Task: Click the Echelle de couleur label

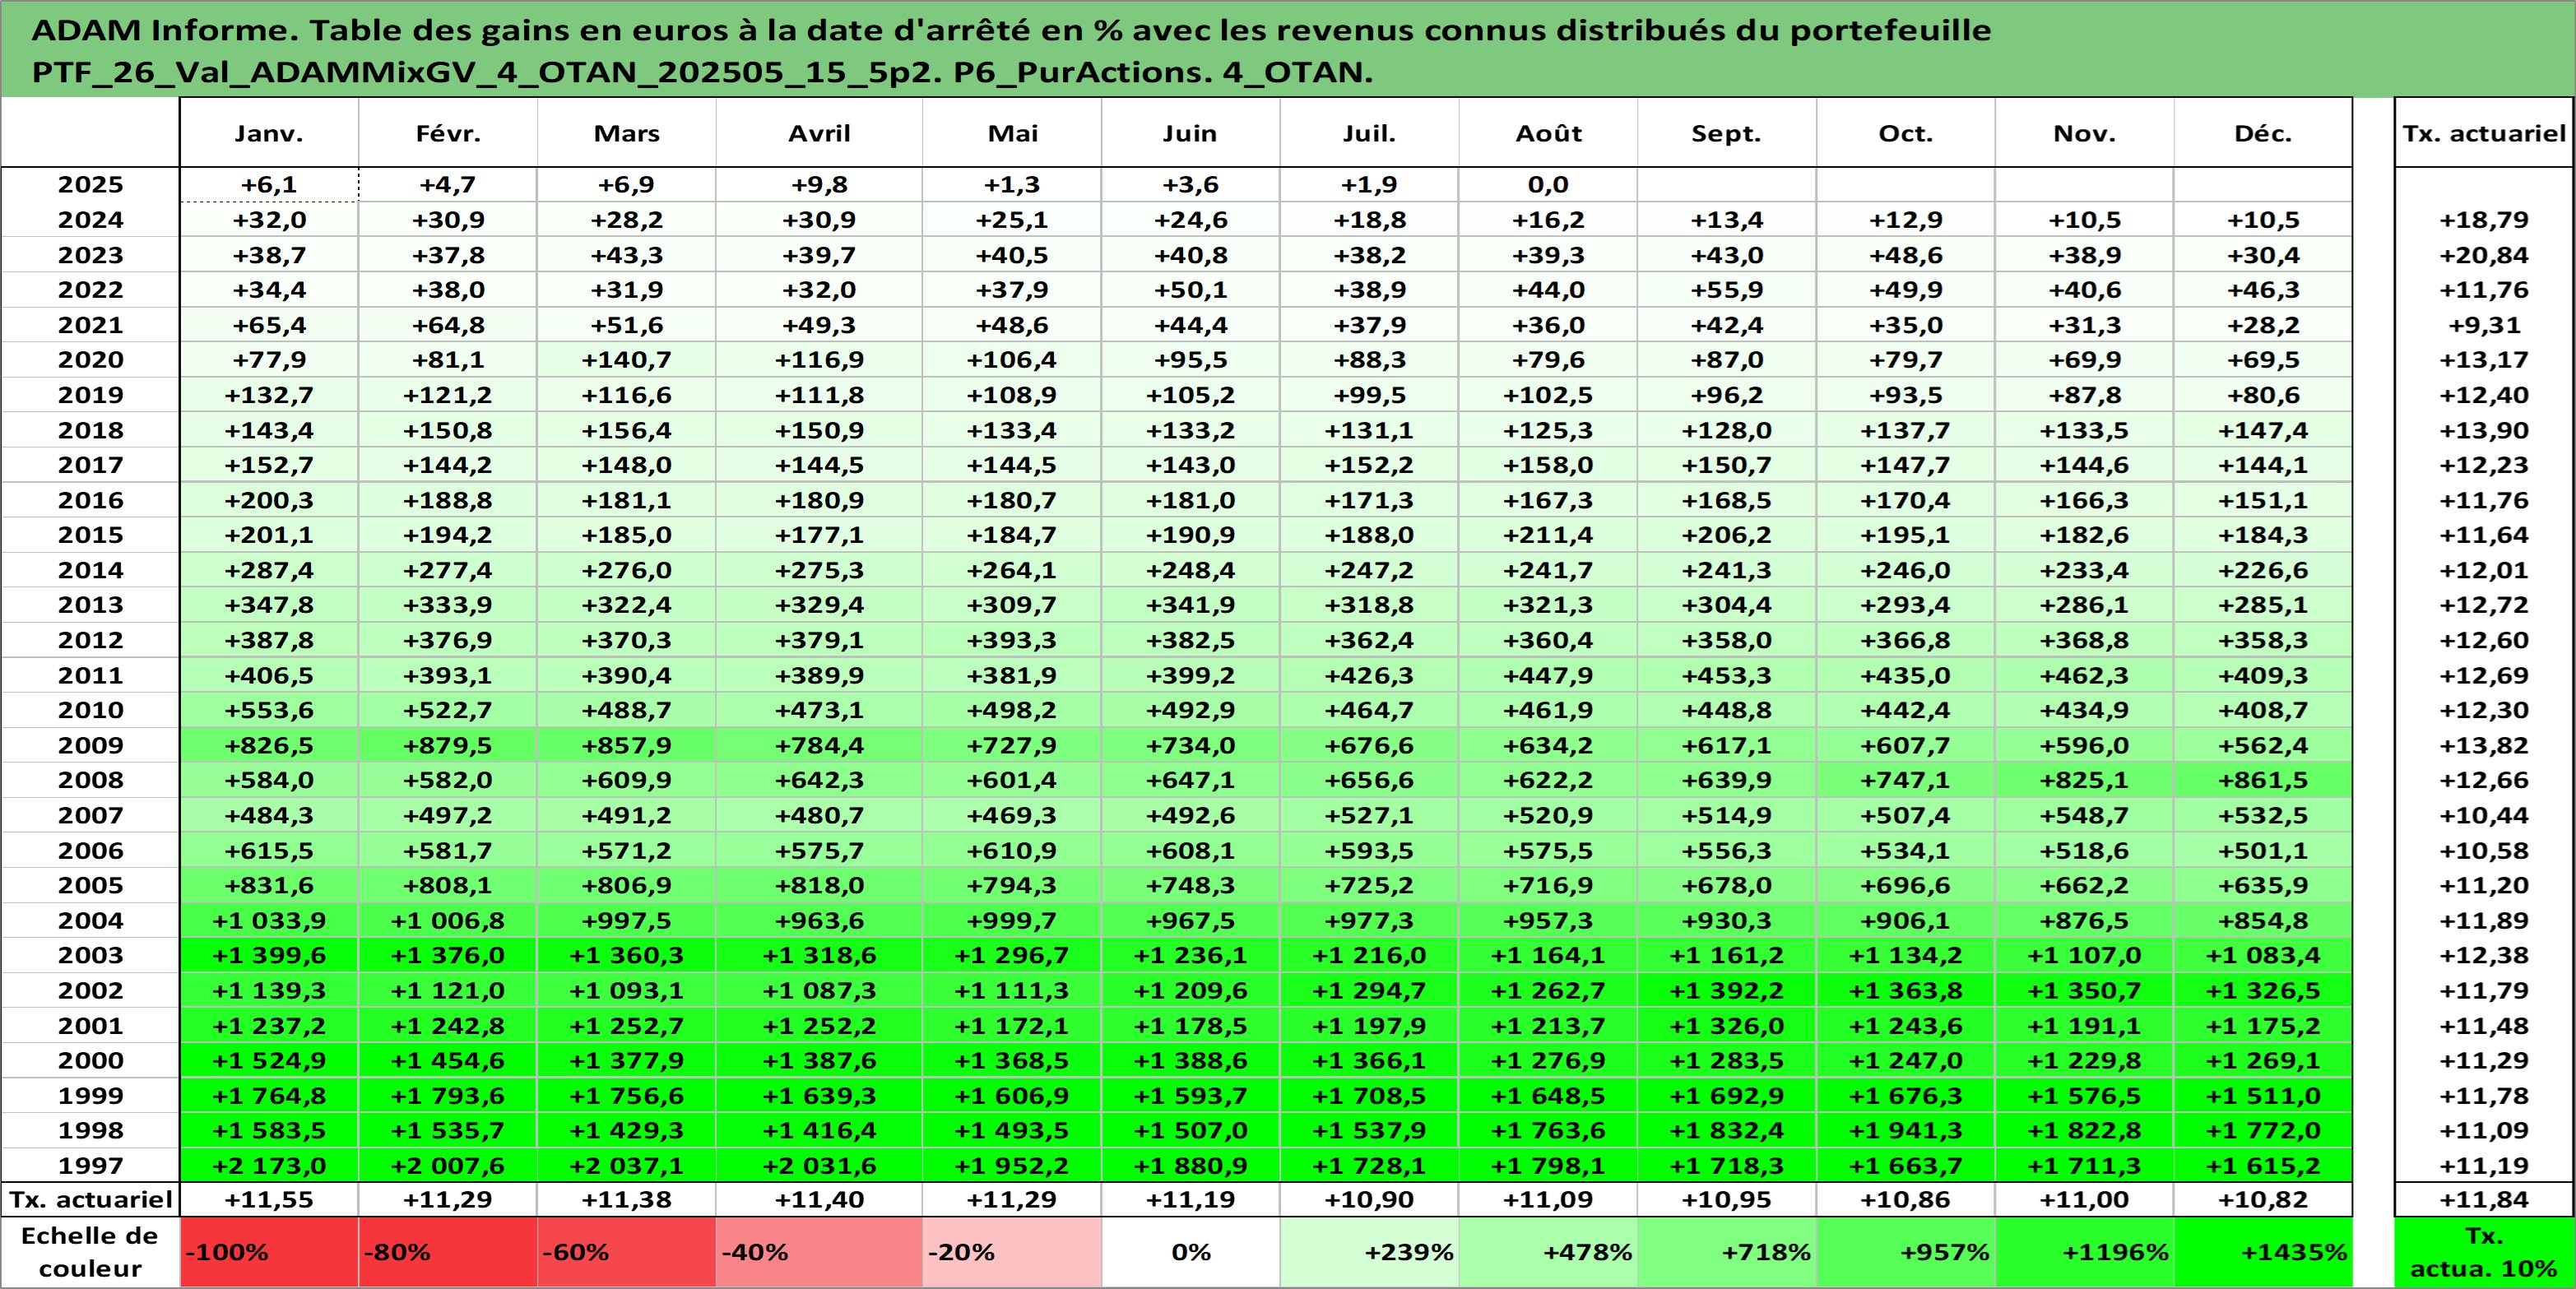Action: point(90,1252)
